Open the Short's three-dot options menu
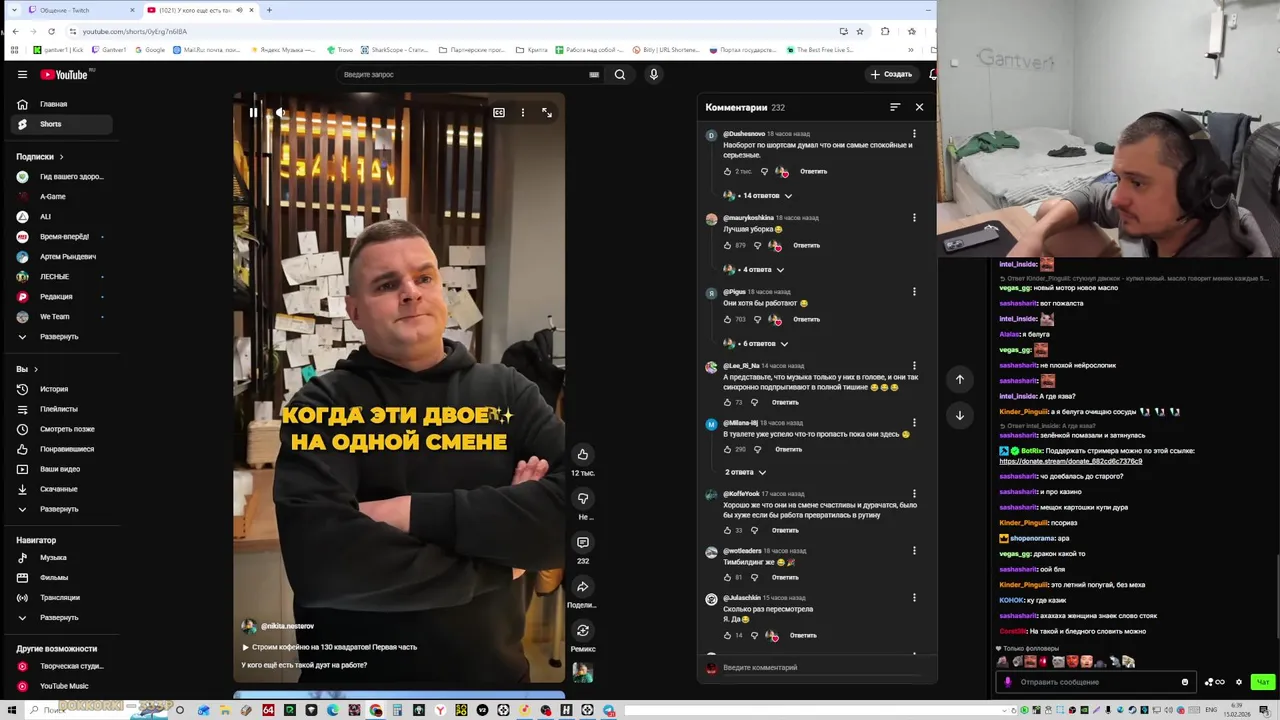This screenshot has height=720, width=1280. (522, 112)
